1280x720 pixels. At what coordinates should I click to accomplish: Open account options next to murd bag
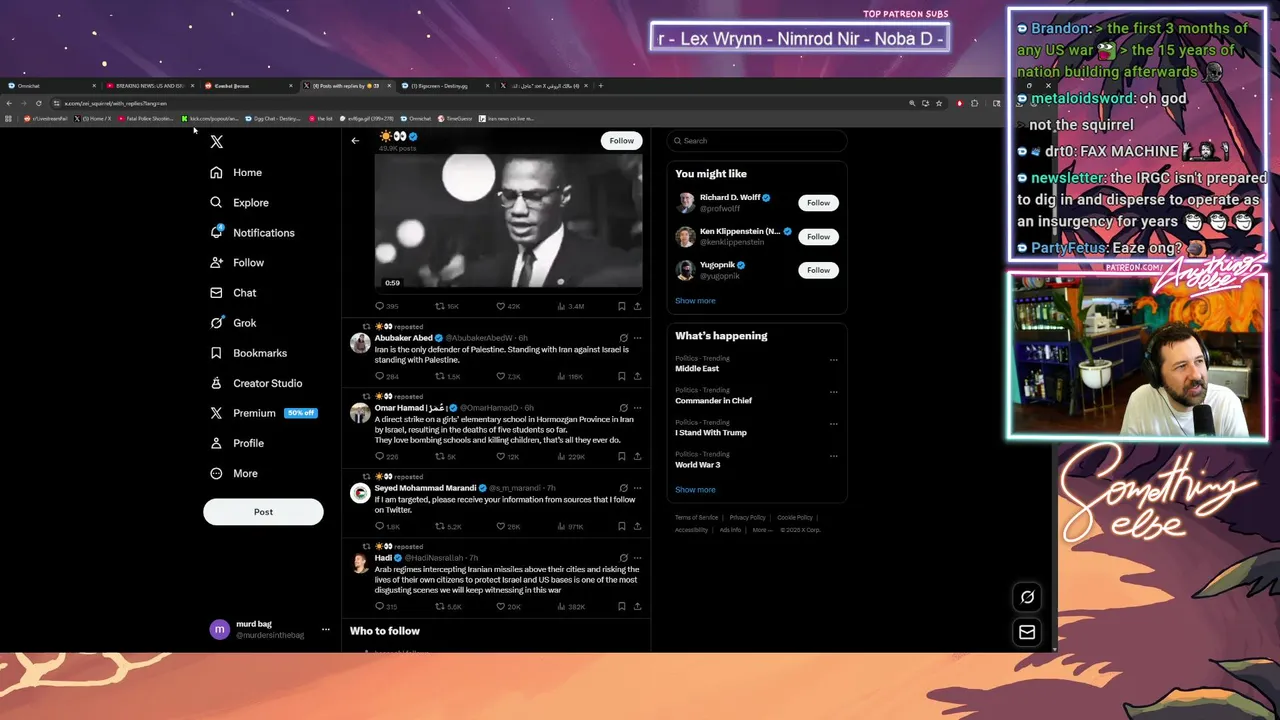point(325,630)
